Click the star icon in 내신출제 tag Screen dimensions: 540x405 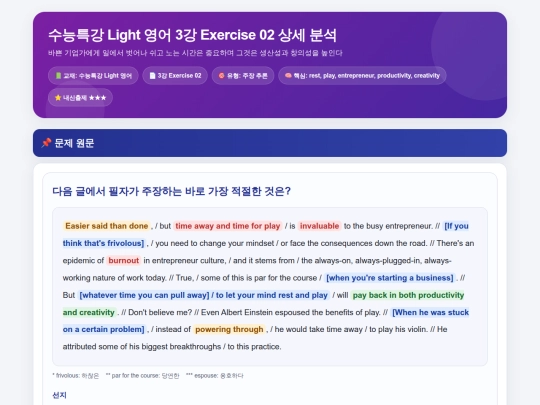coord(58,98)
